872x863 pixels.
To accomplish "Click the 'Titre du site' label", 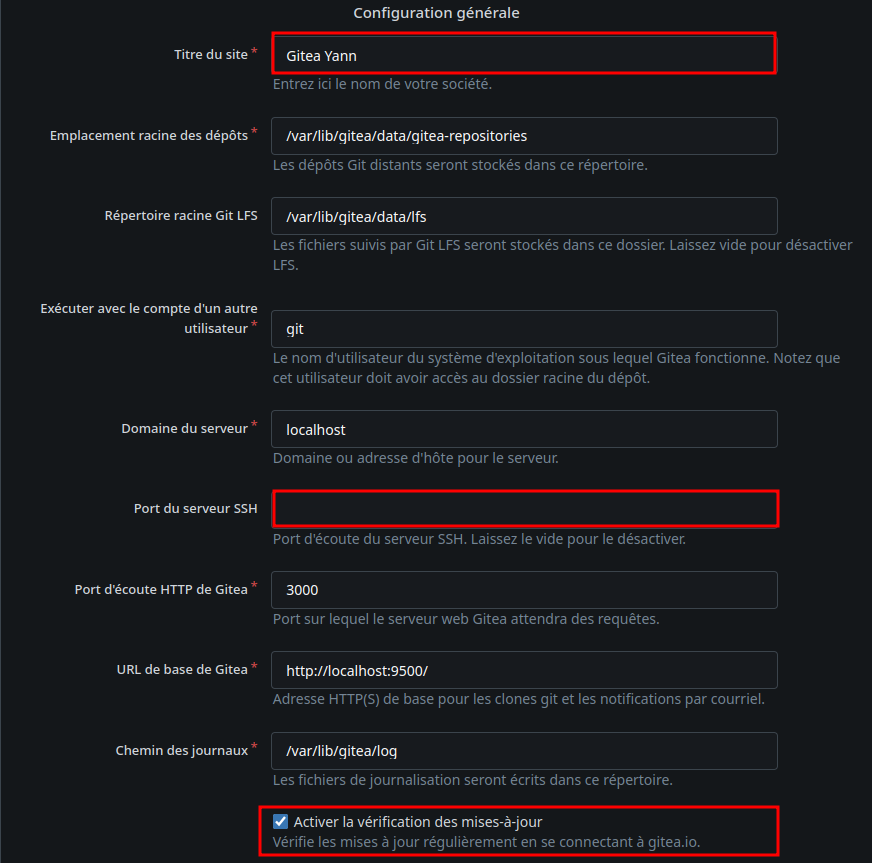I will (210, 54).
